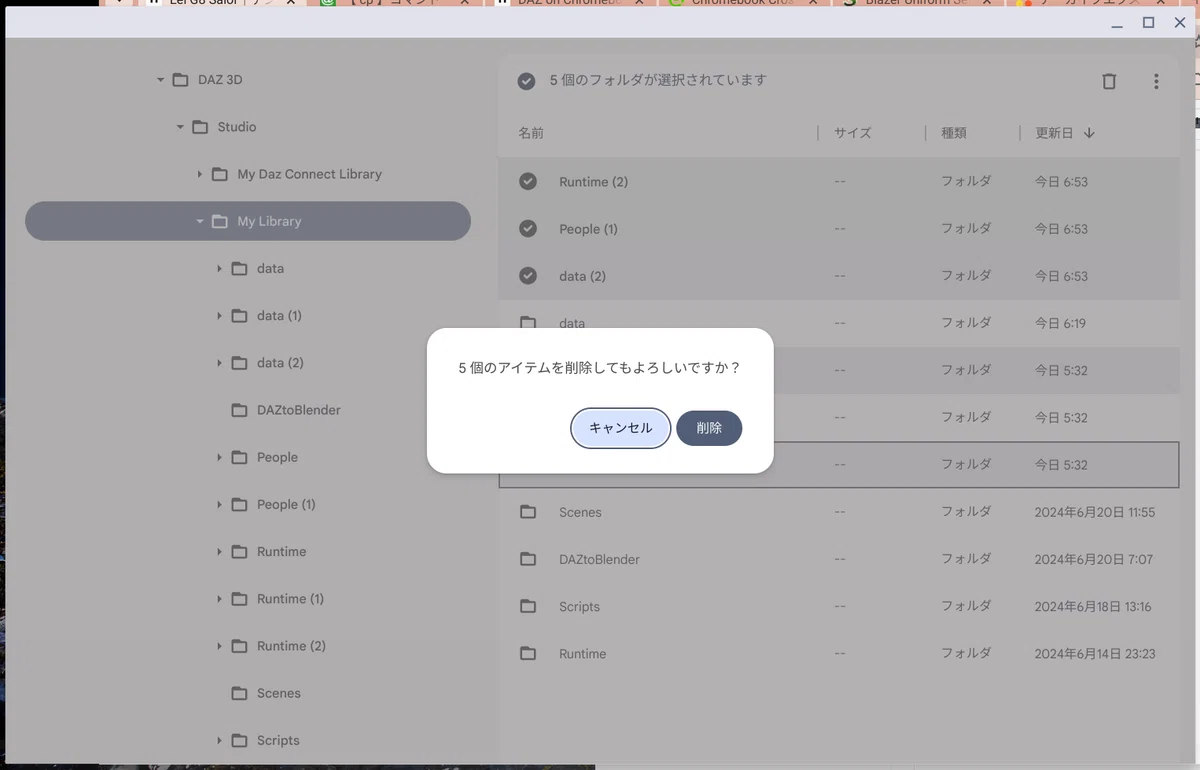Click the trash delete icon in the toolbar
The width and height of the screenshot is (1200, 770).
1109,82
